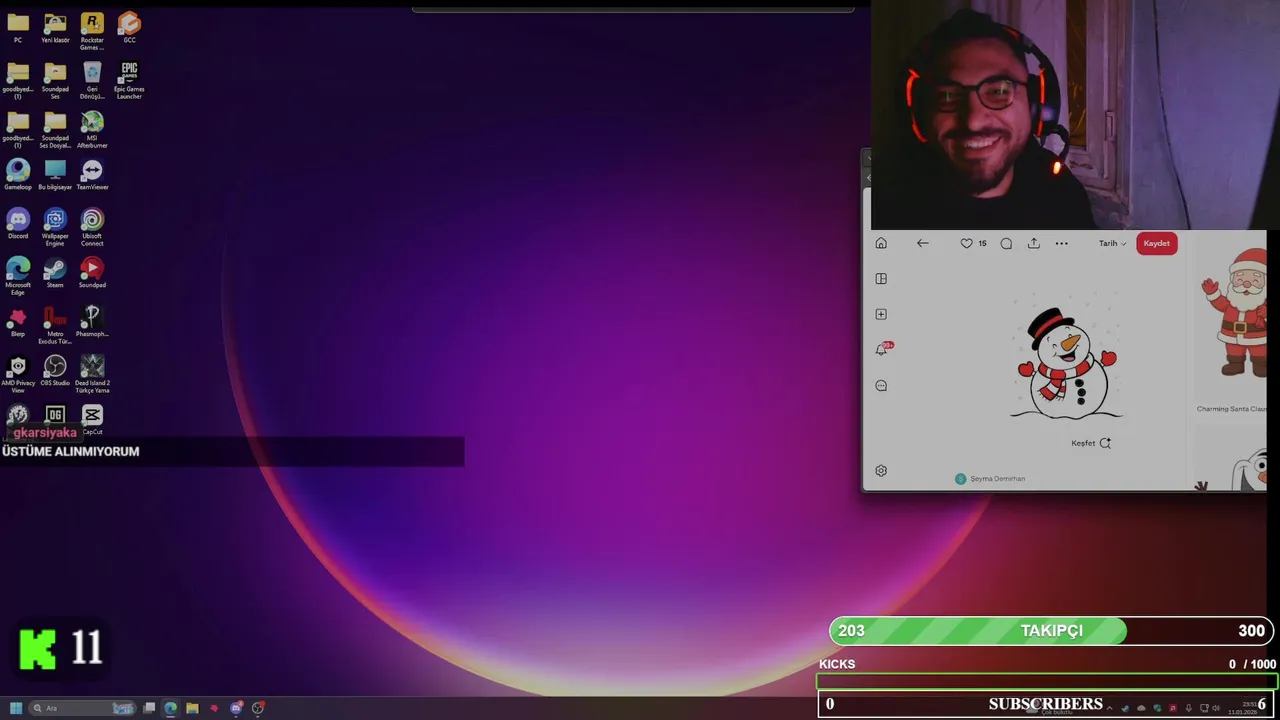Open comments bubble on snowman pin
This screenshot has height=720, width=1280.
click(1006, 243)
